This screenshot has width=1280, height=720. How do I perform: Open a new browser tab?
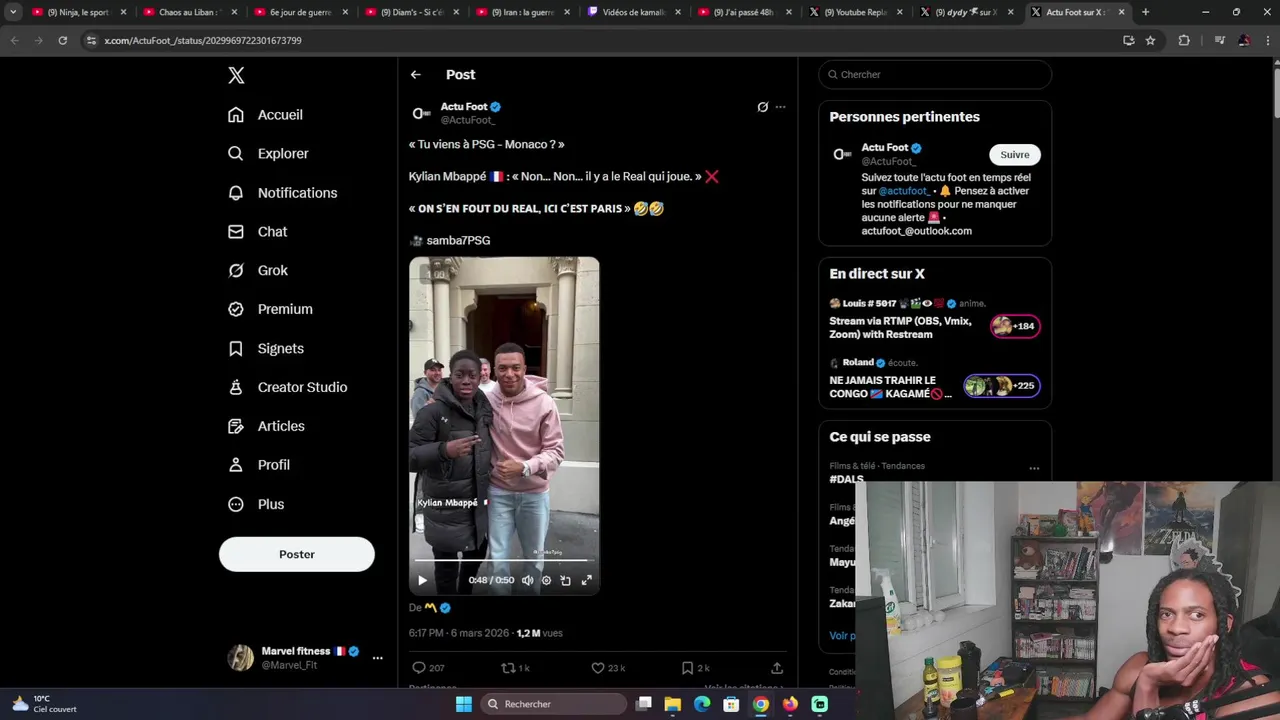(1145, 12)
